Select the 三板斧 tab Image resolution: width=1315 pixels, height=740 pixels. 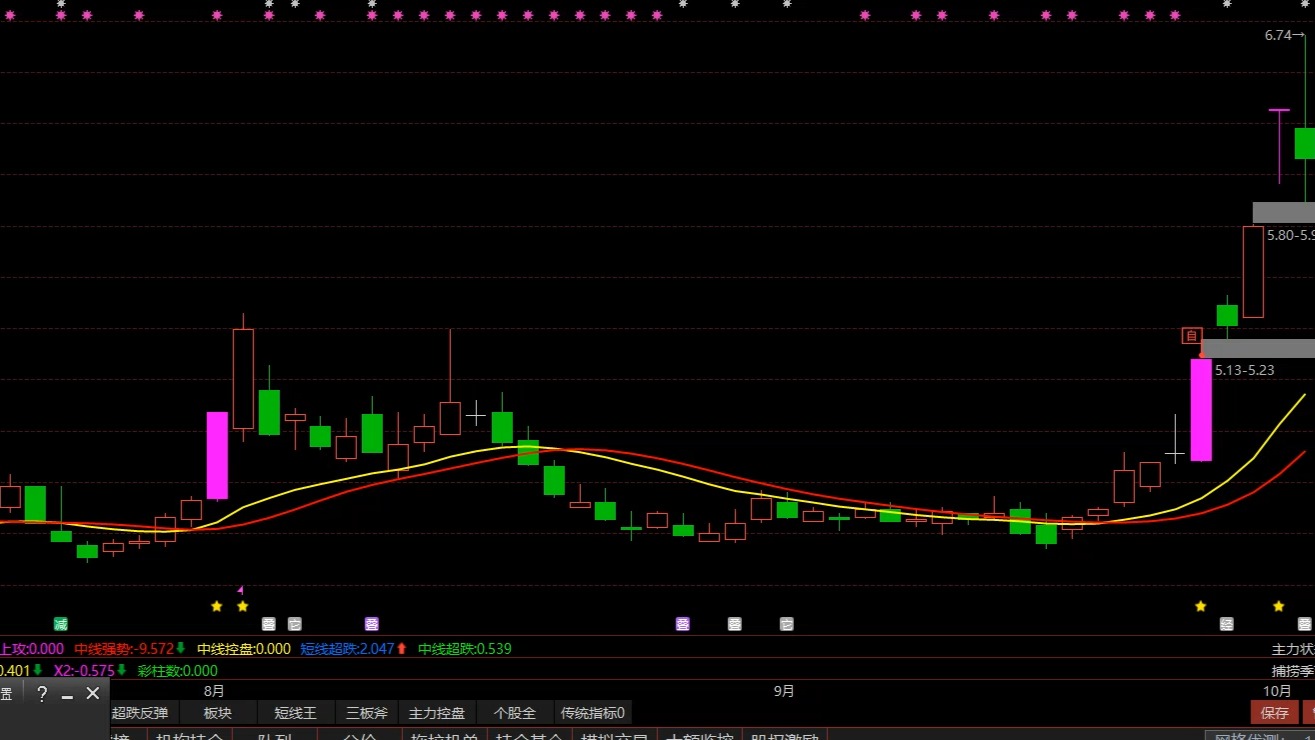pyautogui.click(x=366, y=713)
